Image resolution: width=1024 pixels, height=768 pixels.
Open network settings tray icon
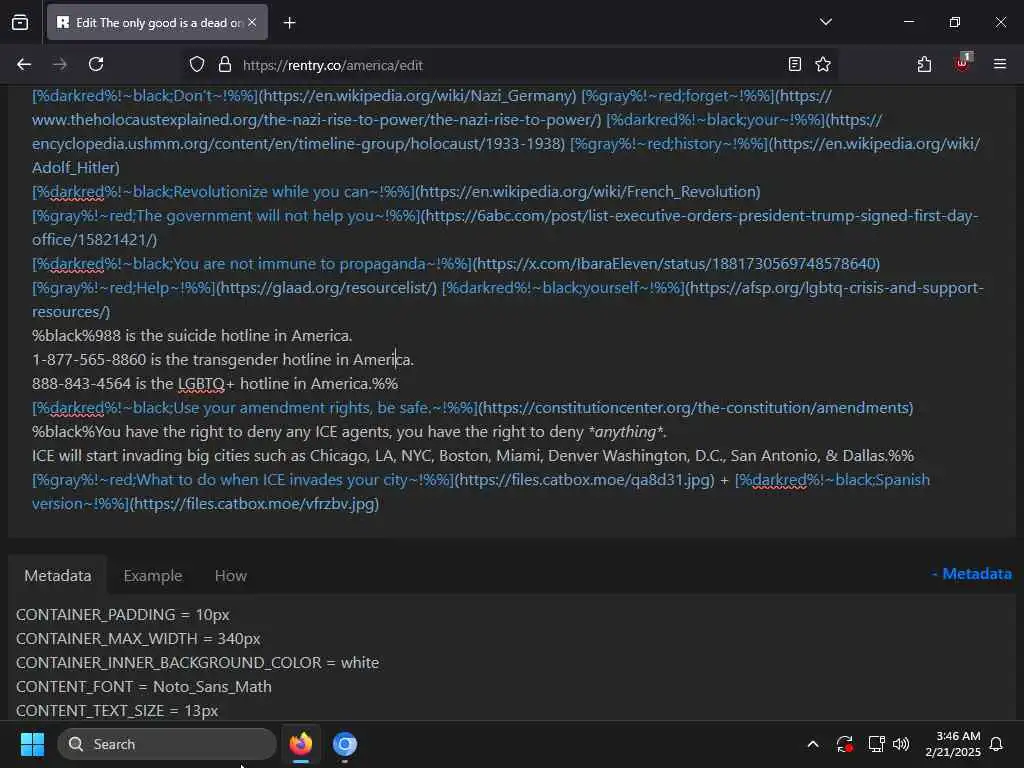(876, 744)
